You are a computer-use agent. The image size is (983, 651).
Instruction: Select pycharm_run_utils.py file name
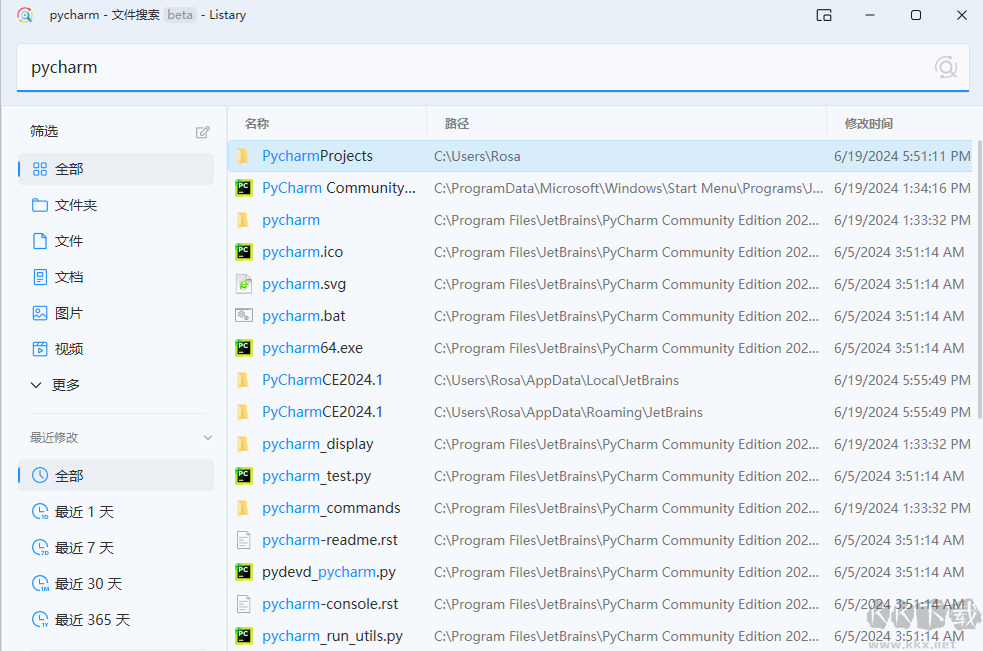[x=332, y=635]
